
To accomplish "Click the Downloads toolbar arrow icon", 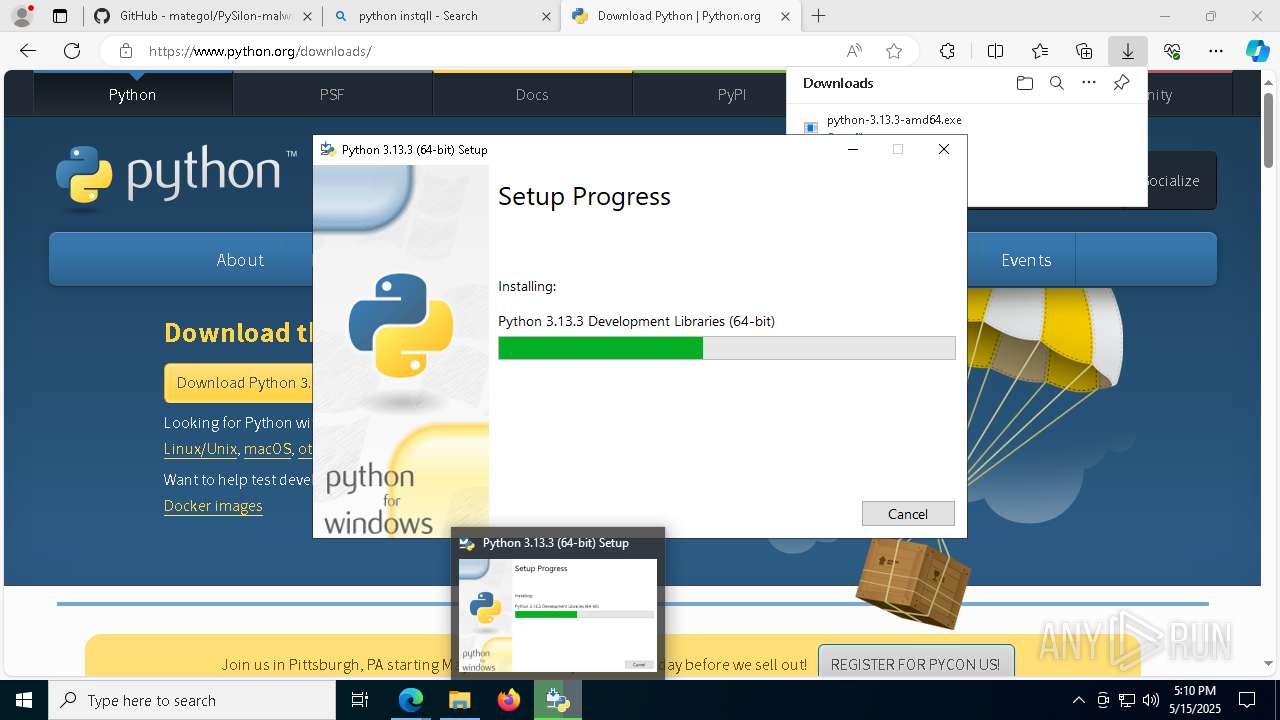I will [1127, 51].
